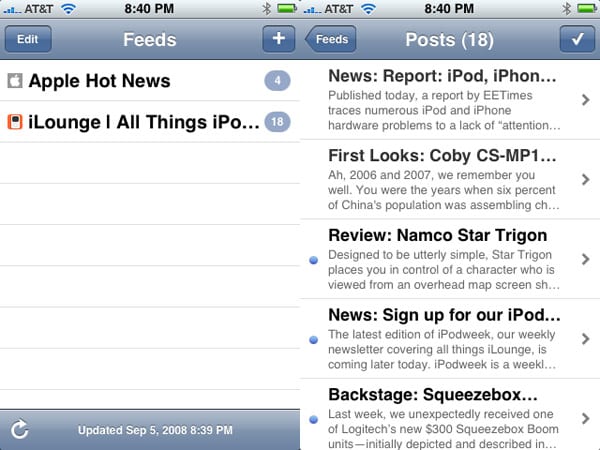The image size is (600, 450).
Task: Tap unread dot next to Backstage Squeezebox post
Action: pyautogui.click(x=314, y=418)
